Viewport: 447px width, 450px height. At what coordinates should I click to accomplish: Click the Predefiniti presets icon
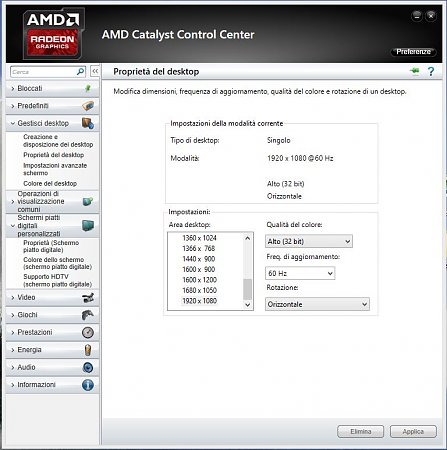(x=88, y=106)
